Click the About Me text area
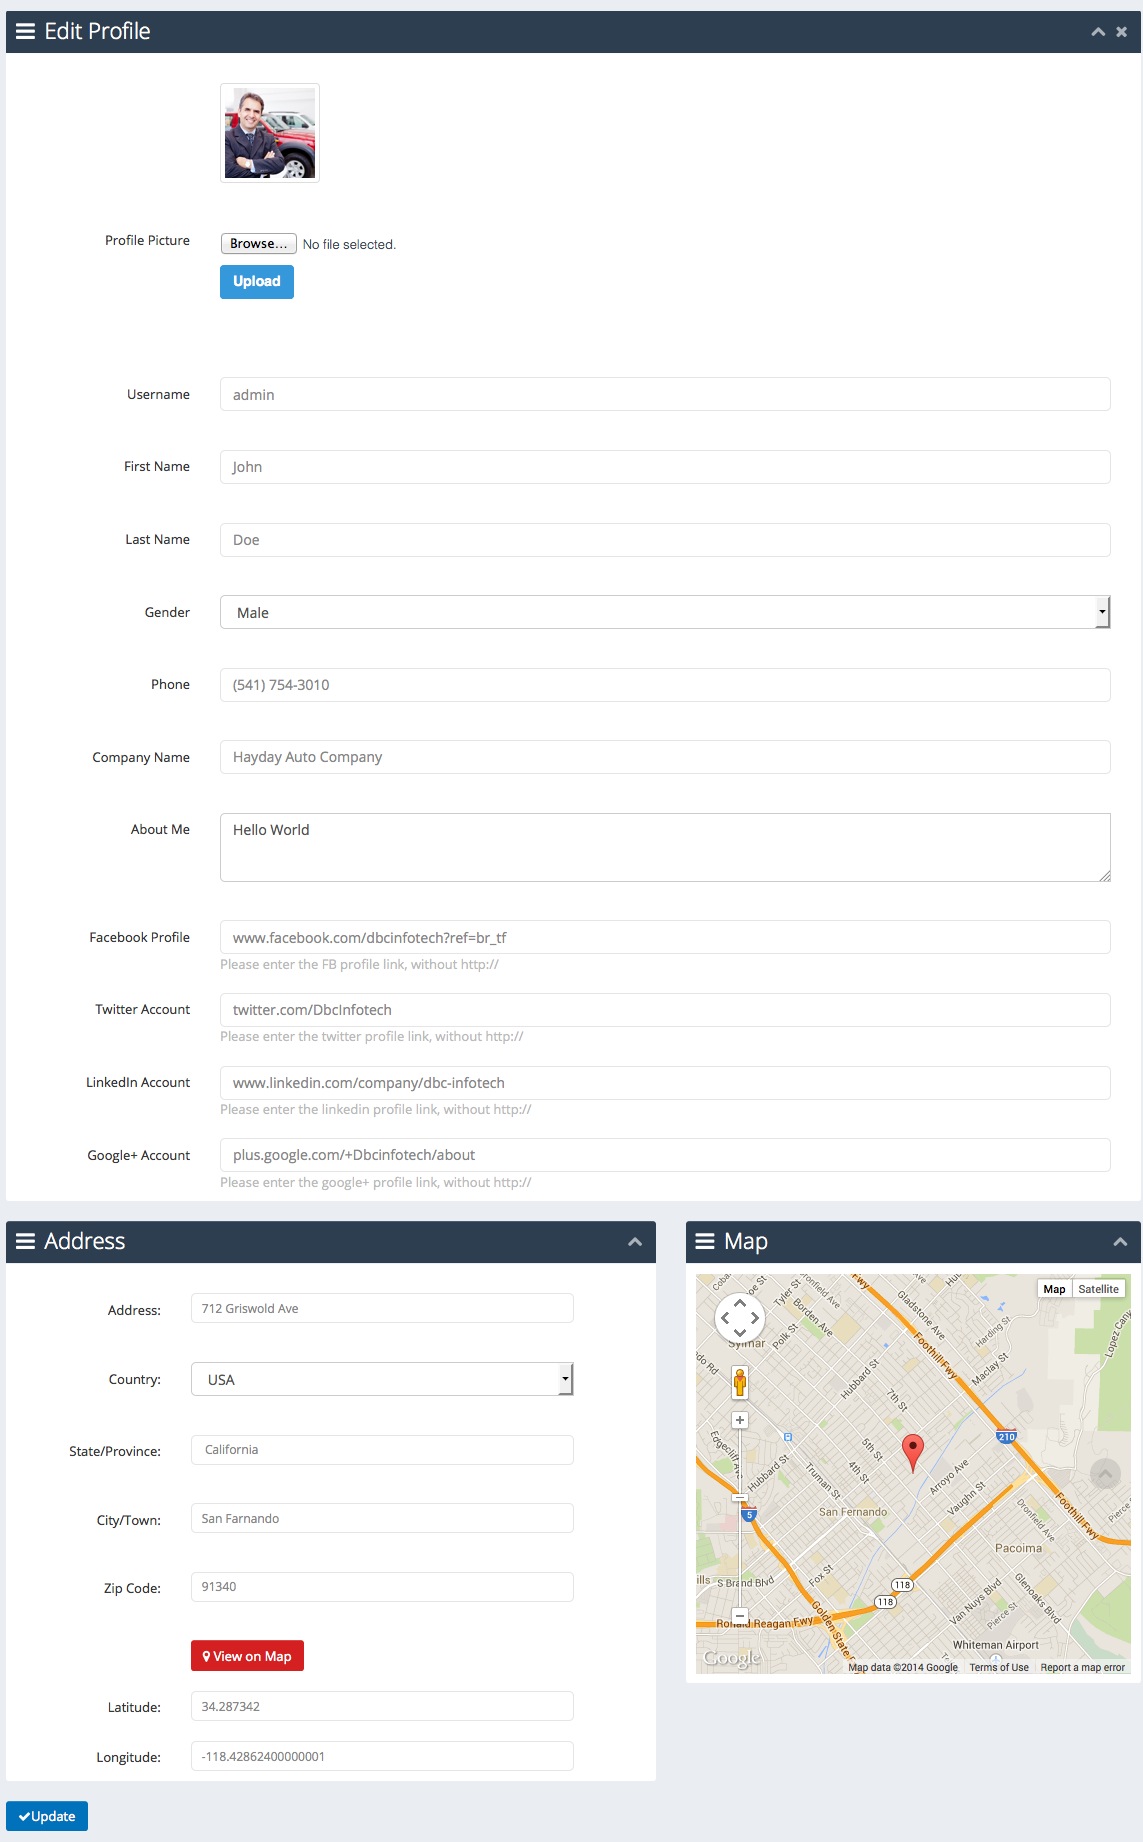 (x=665, y=847)
